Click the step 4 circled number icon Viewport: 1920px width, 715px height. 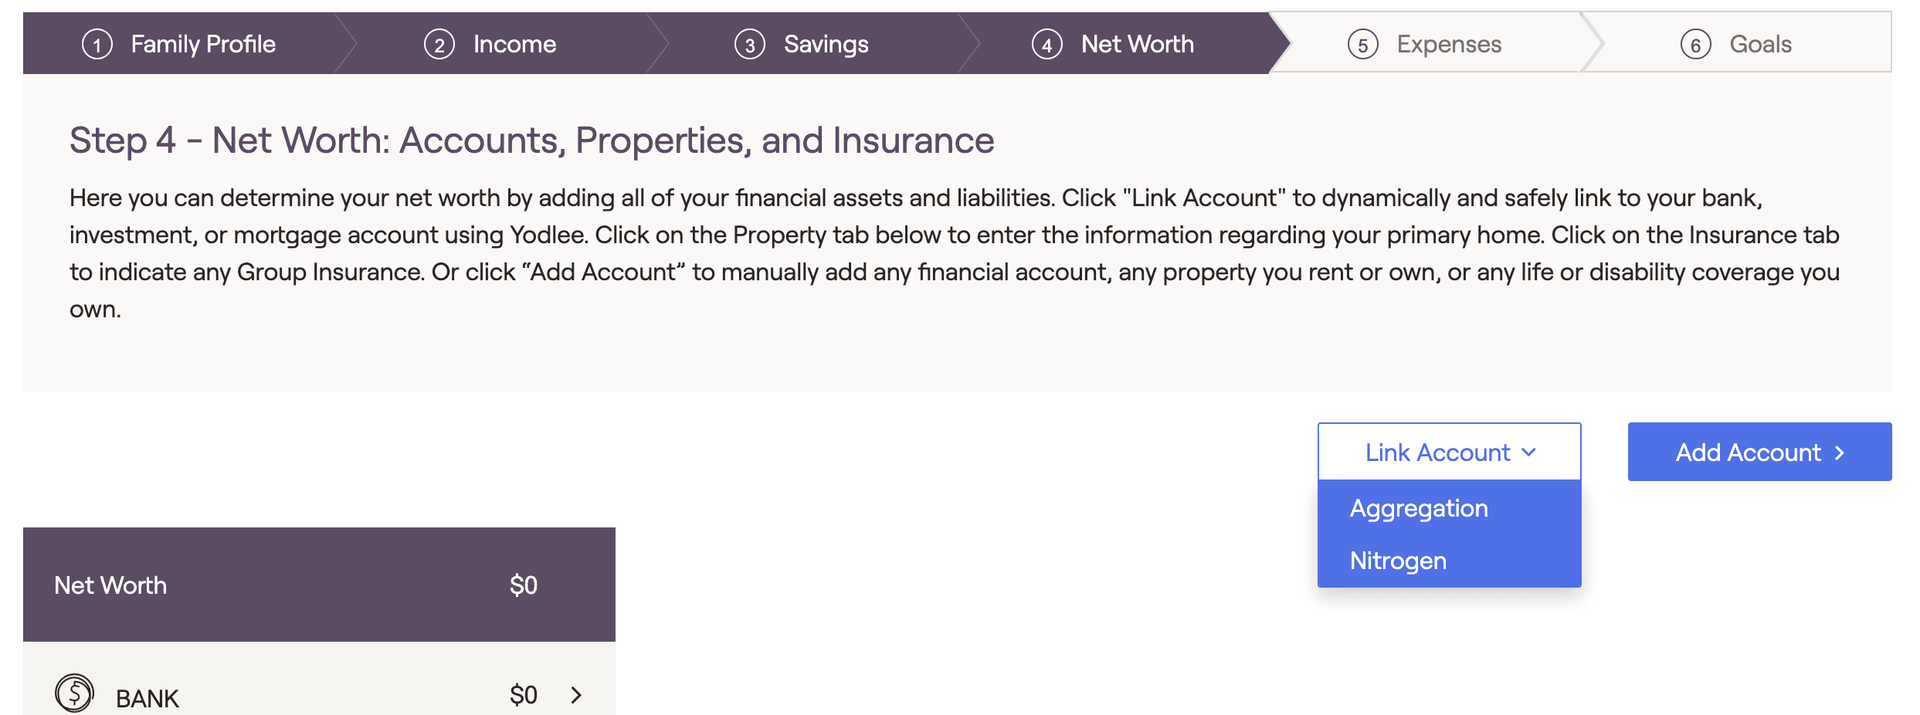point(1047,45)
